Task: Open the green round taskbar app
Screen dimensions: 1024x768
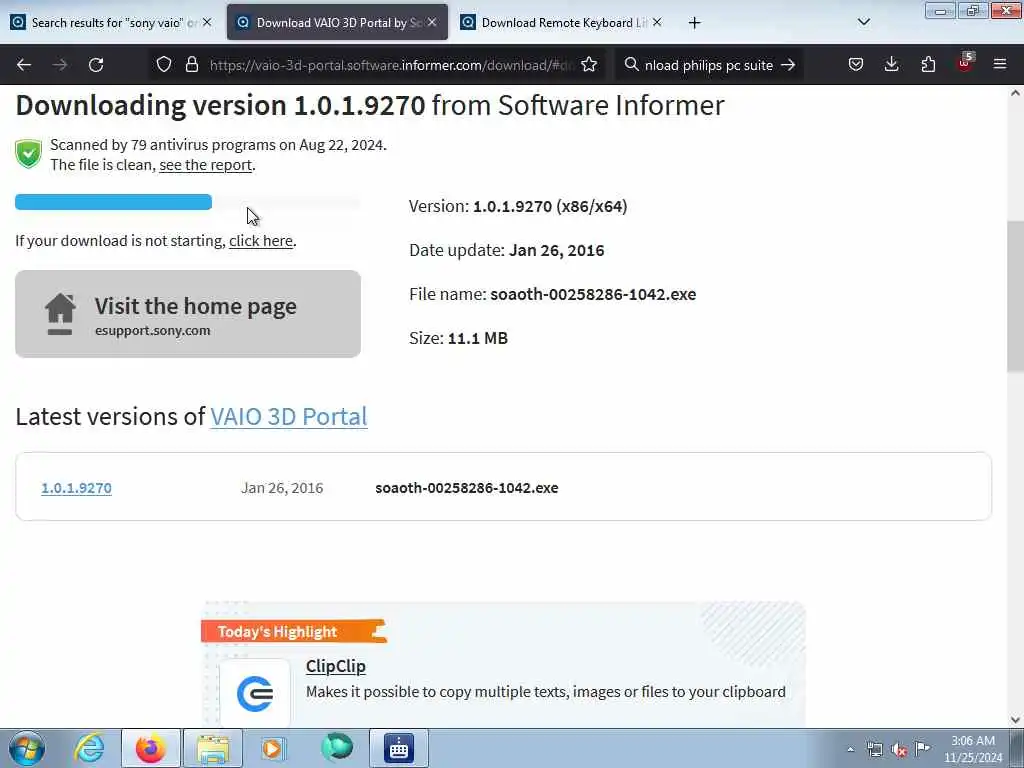Action: point(337,748)
